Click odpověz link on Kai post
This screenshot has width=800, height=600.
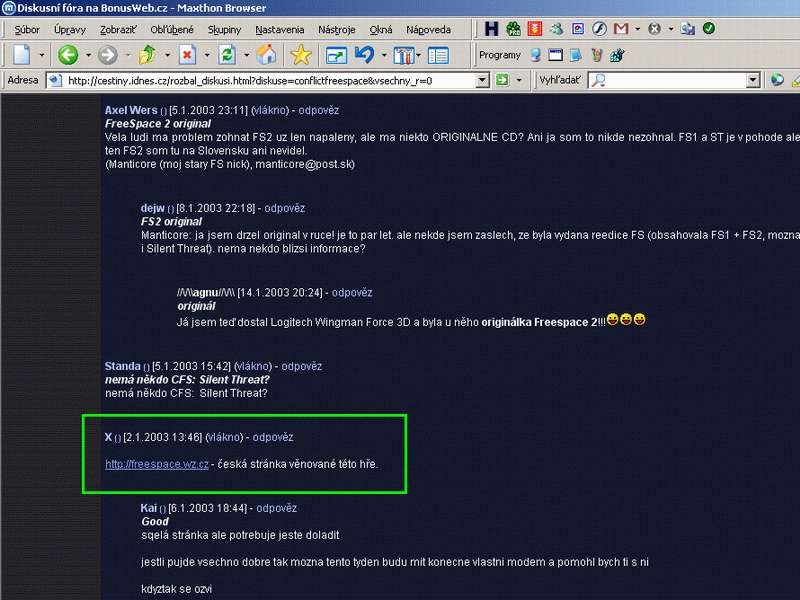click(x=277, y=508)
